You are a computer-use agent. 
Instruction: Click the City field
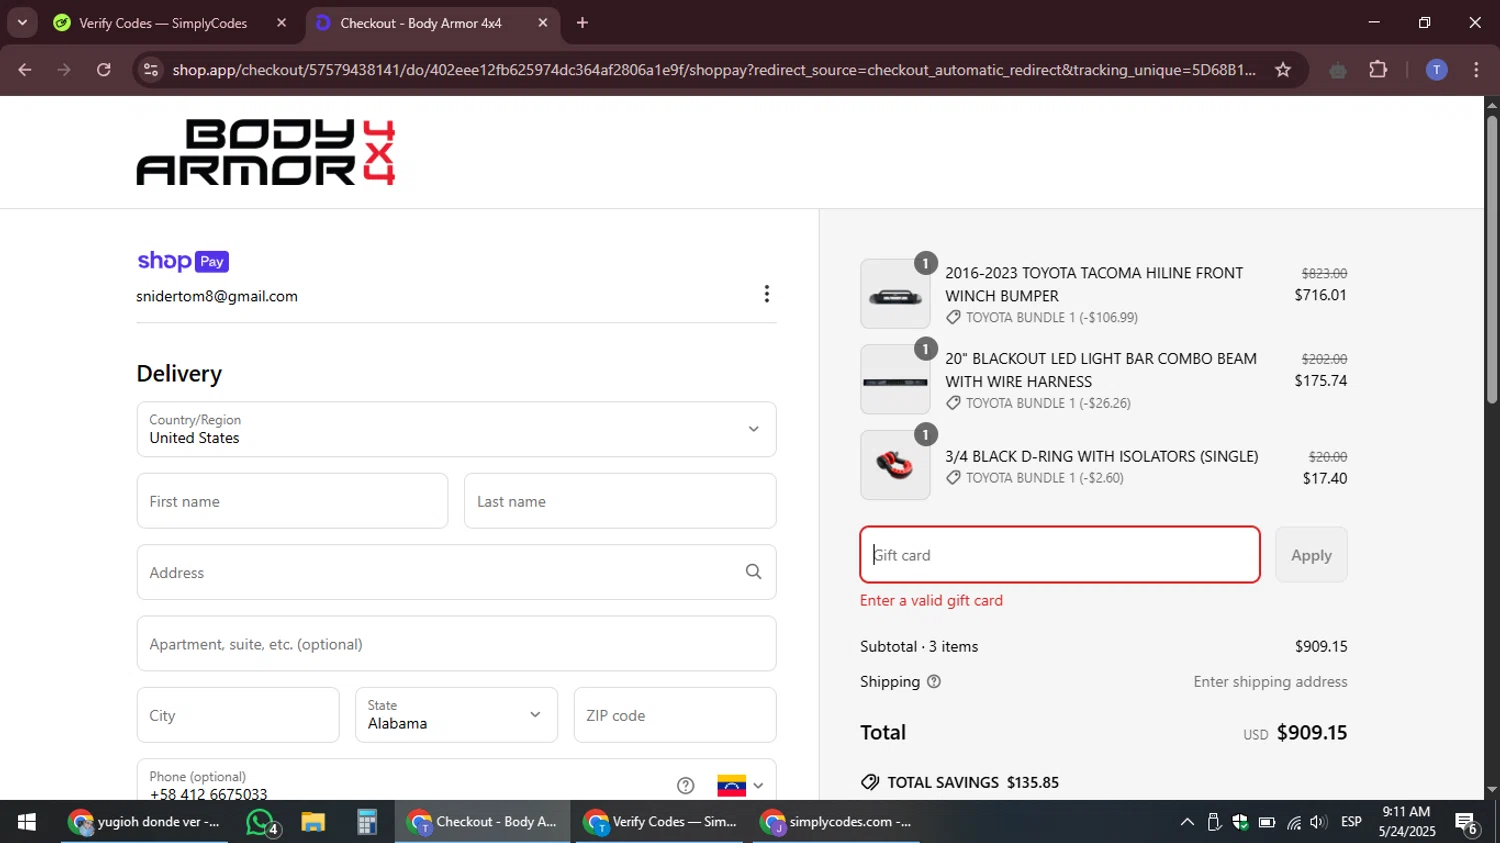click(x=238, y=715)
